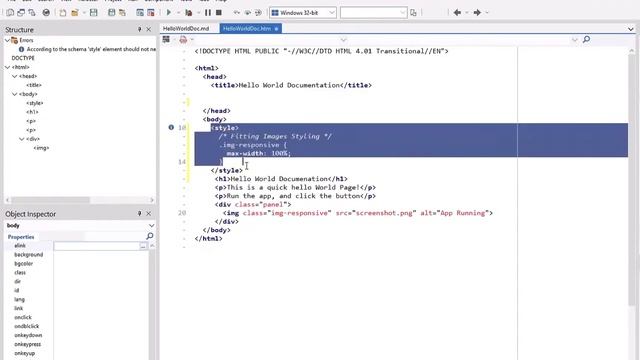Select the <img> node in Structure
Image resolution: width=640 pixels, height=360 pixels.
click(x=41, y=148)
